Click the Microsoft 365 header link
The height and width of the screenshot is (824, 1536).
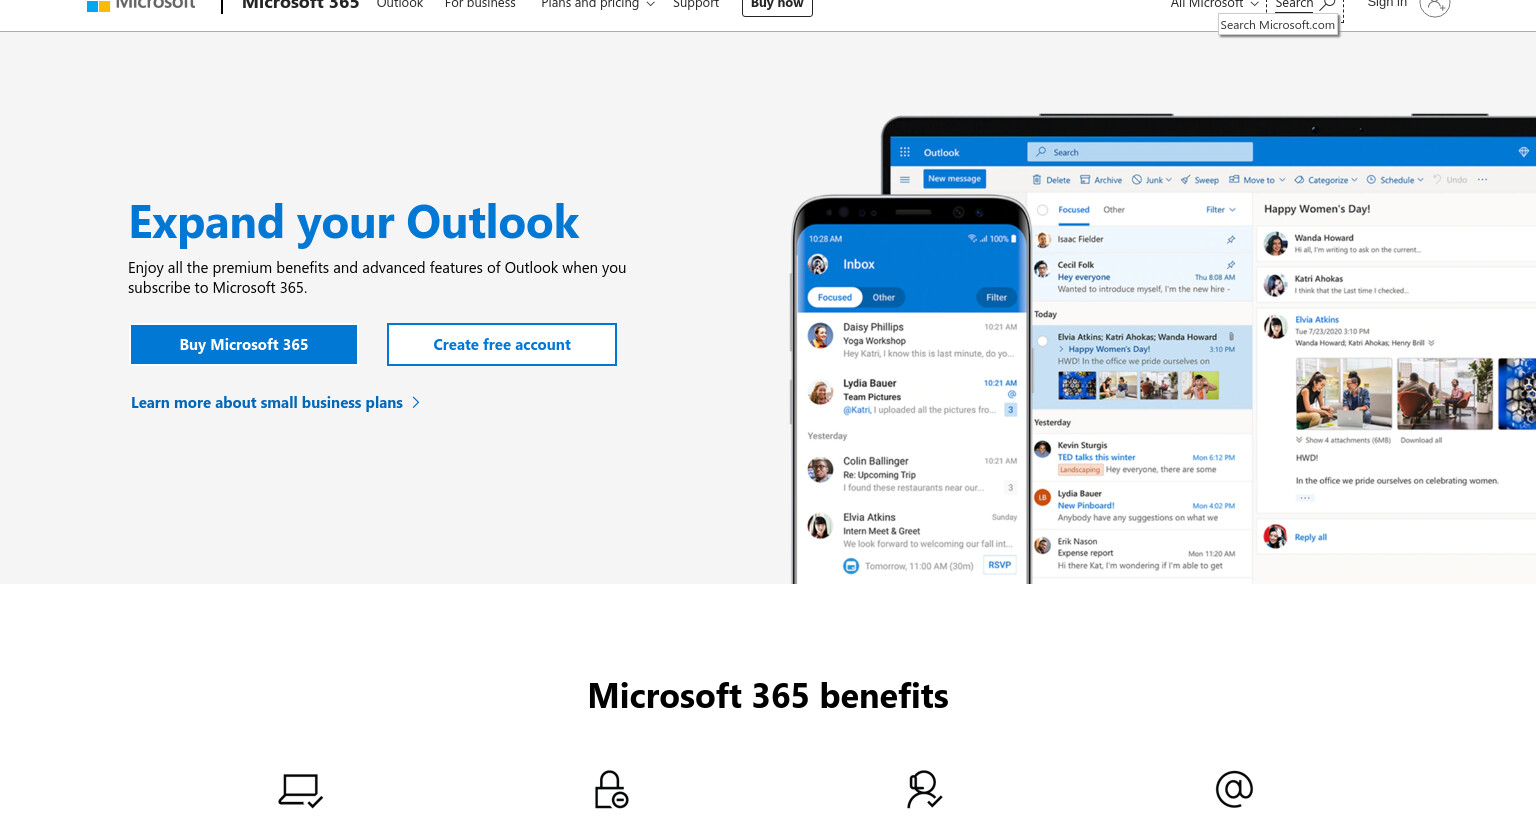click(300, 5)
